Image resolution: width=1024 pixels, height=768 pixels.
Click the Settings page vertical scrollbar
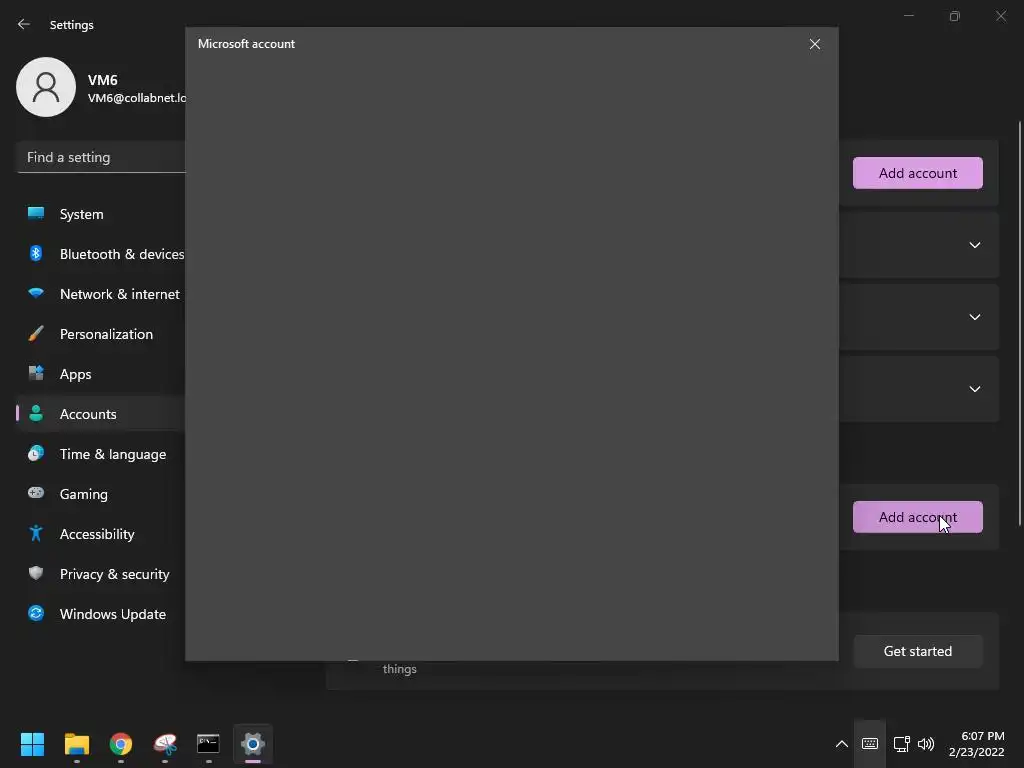pos(1019,323)
